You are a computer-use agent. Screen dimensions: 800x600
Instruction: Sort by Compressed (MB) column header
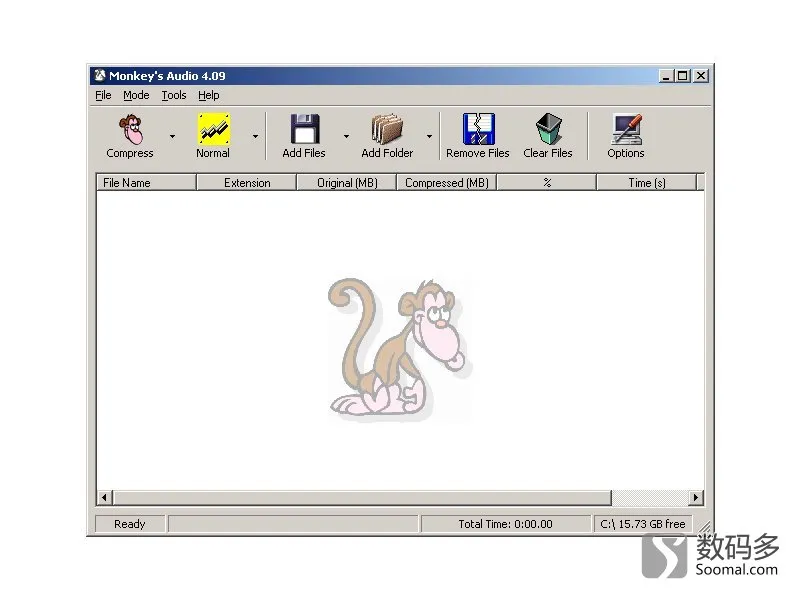(446, 183)
